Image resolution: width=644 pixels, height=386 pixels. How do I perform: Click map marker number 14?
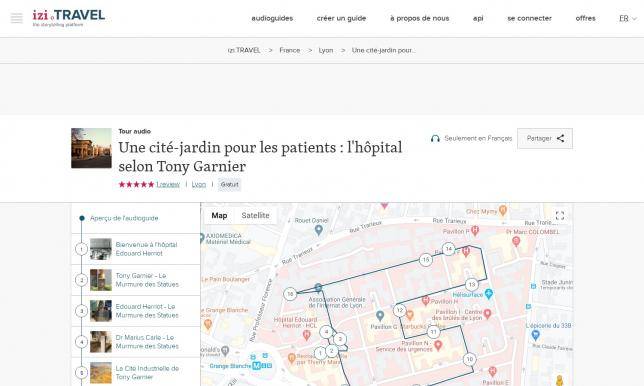pos(448,248)
